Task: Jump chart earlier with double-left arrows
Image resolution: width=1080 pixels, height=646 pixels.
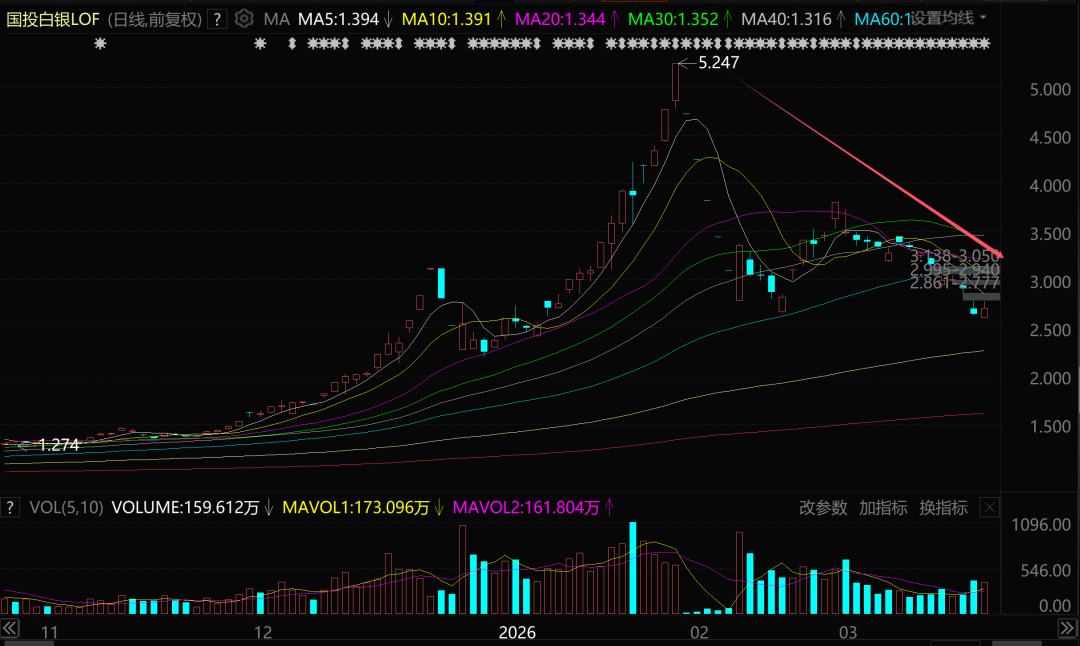Action: [10, 627]
